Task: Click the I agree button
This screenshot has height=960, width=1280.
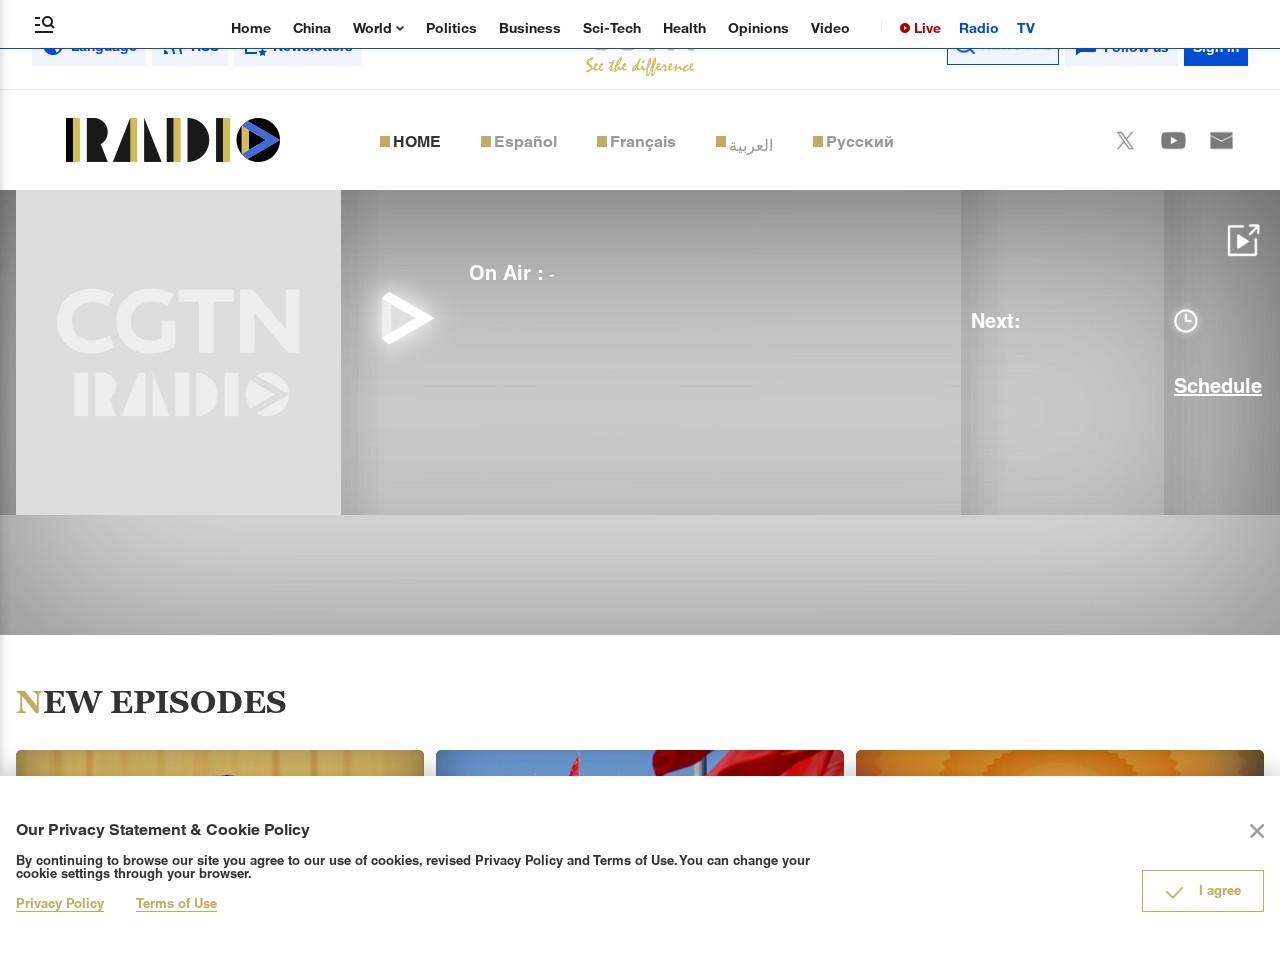Action: pyautogui.click(x=1202, y=891)
